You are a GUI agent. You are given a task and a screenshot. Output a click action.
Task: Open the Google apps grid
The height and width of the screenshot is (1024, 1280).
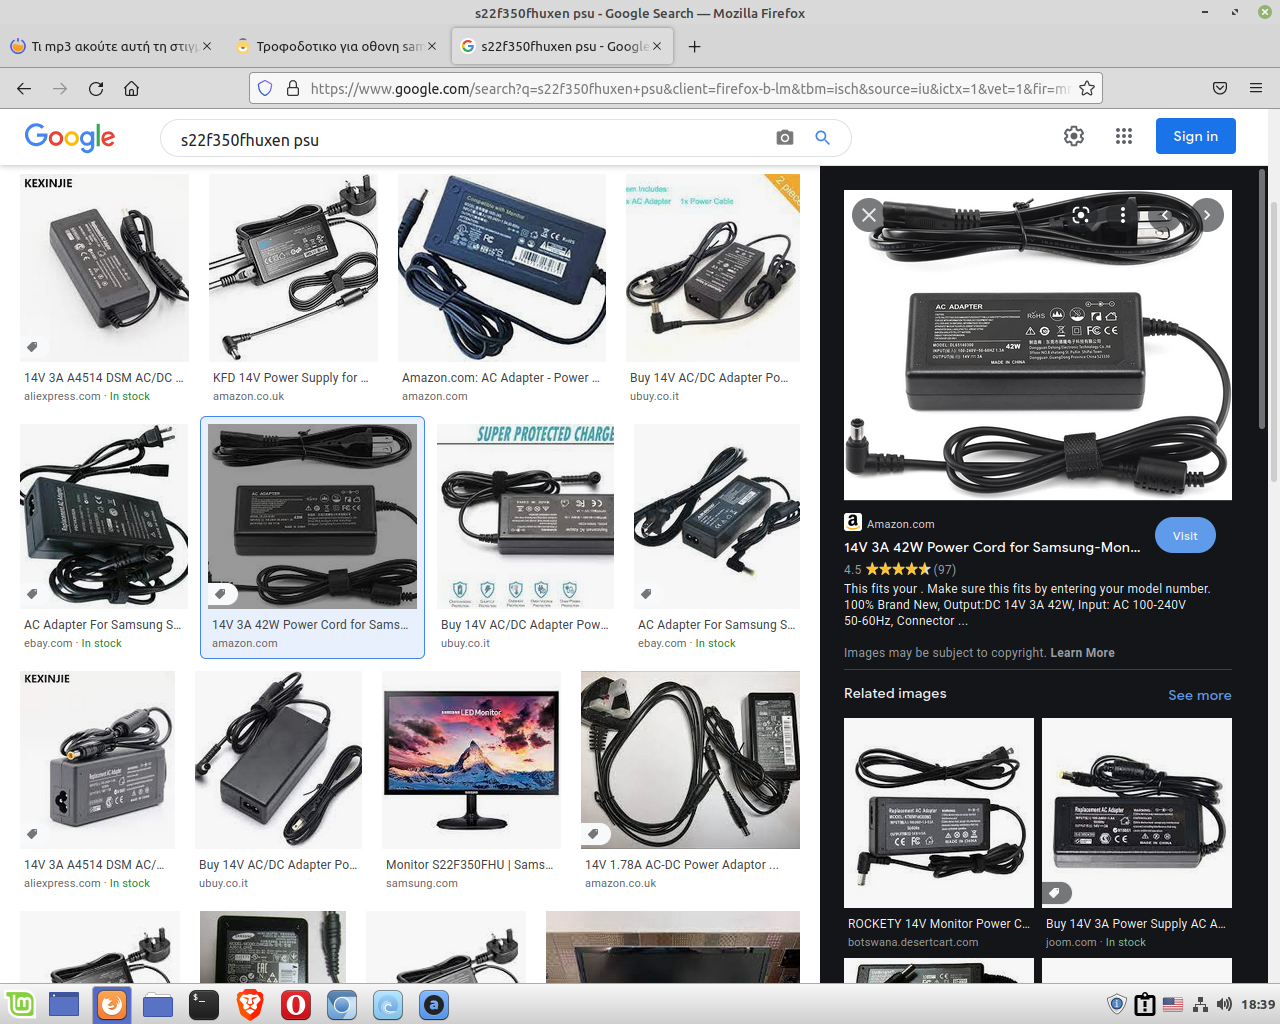point(1124,136)
